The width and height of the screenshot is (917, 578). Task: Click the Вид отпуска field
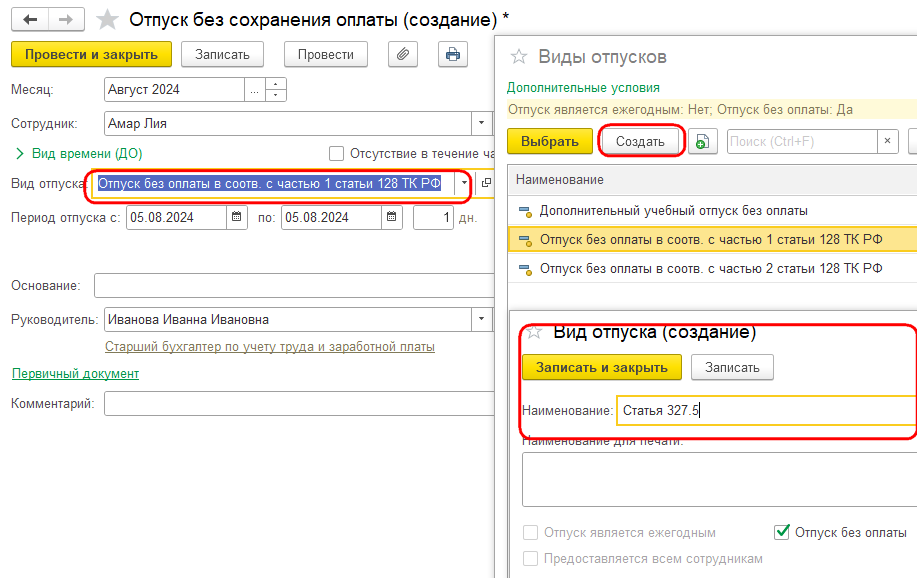pos(275,183)
